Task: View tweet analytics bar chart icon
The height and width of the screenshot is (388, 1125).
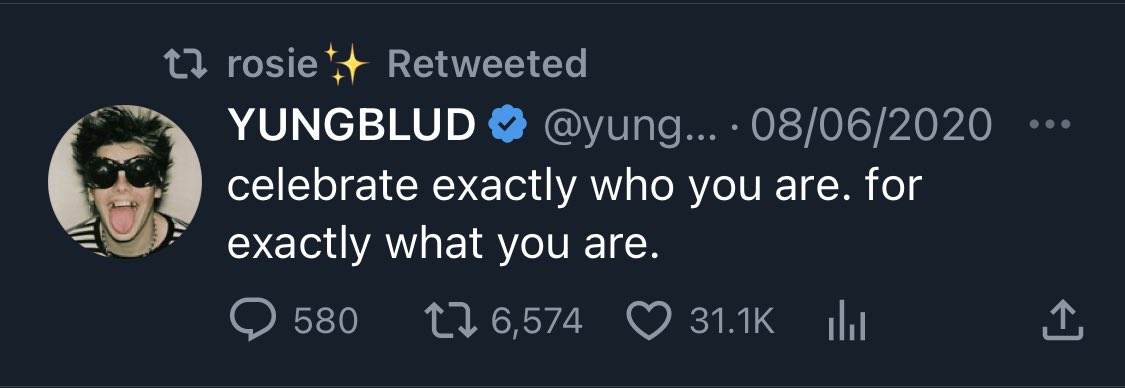Action: (x=847, y=321)
